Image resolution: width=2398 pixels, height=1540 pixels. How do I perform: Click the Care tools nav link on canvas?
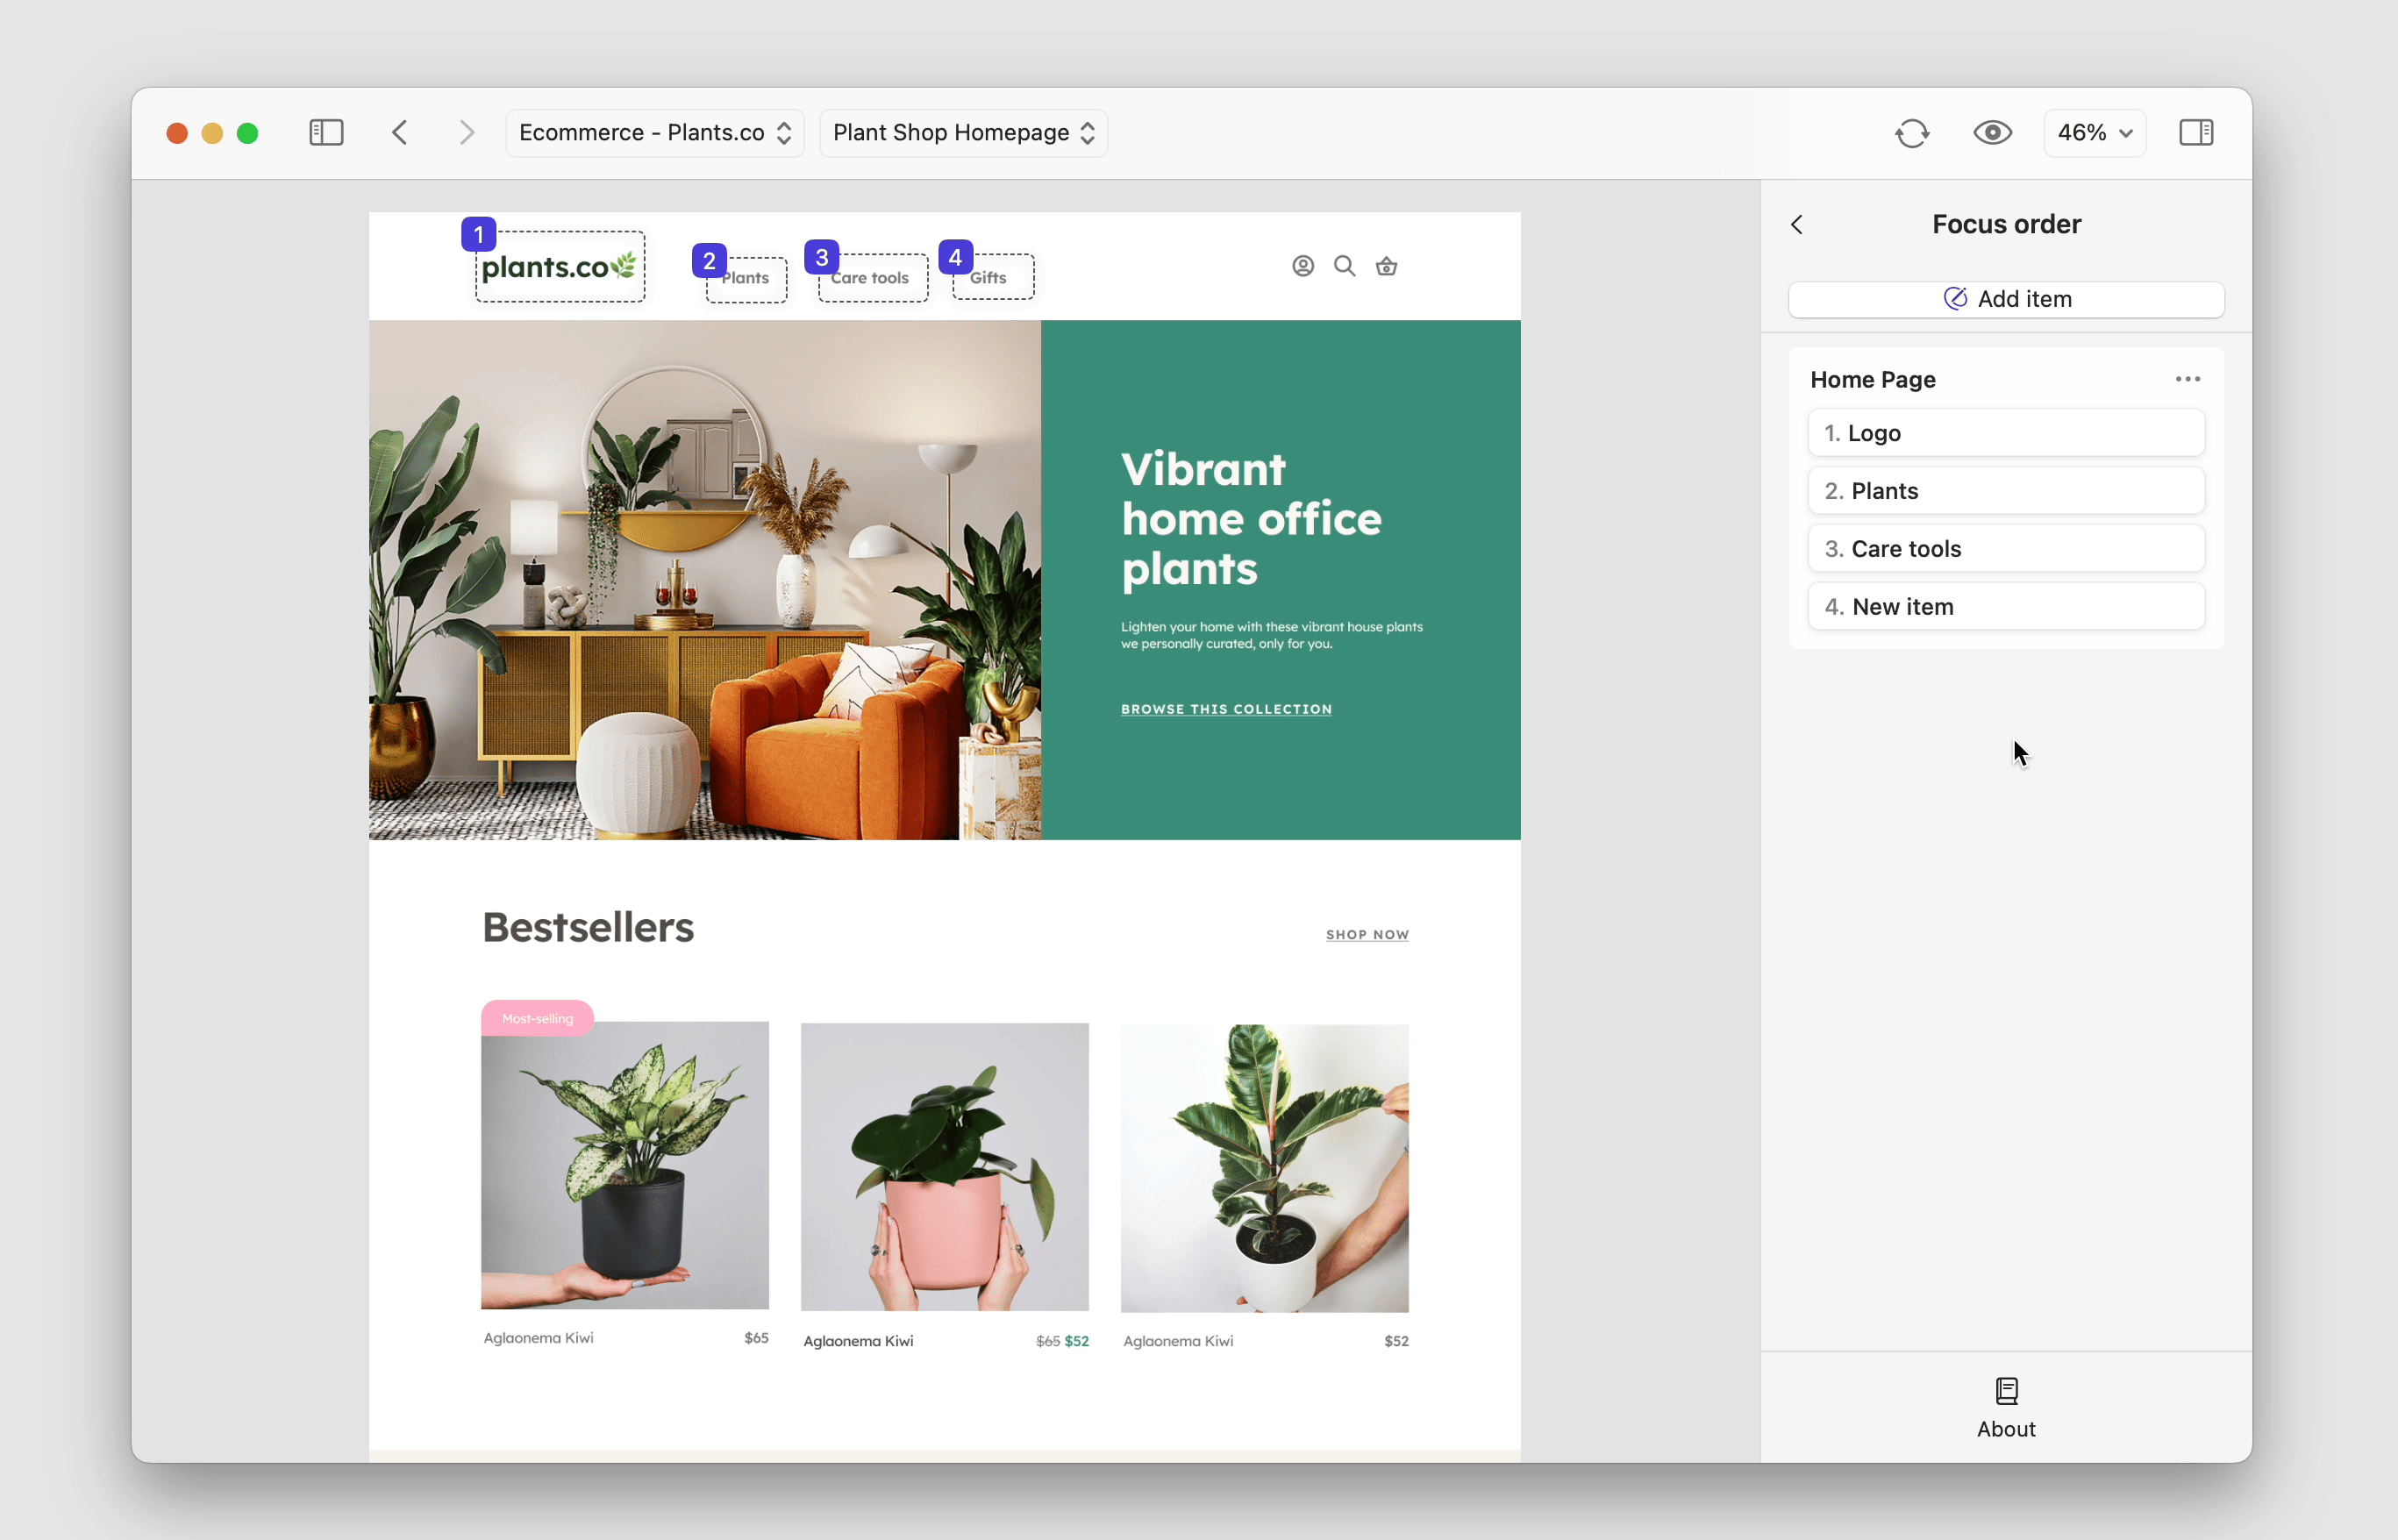click(871, 278)
